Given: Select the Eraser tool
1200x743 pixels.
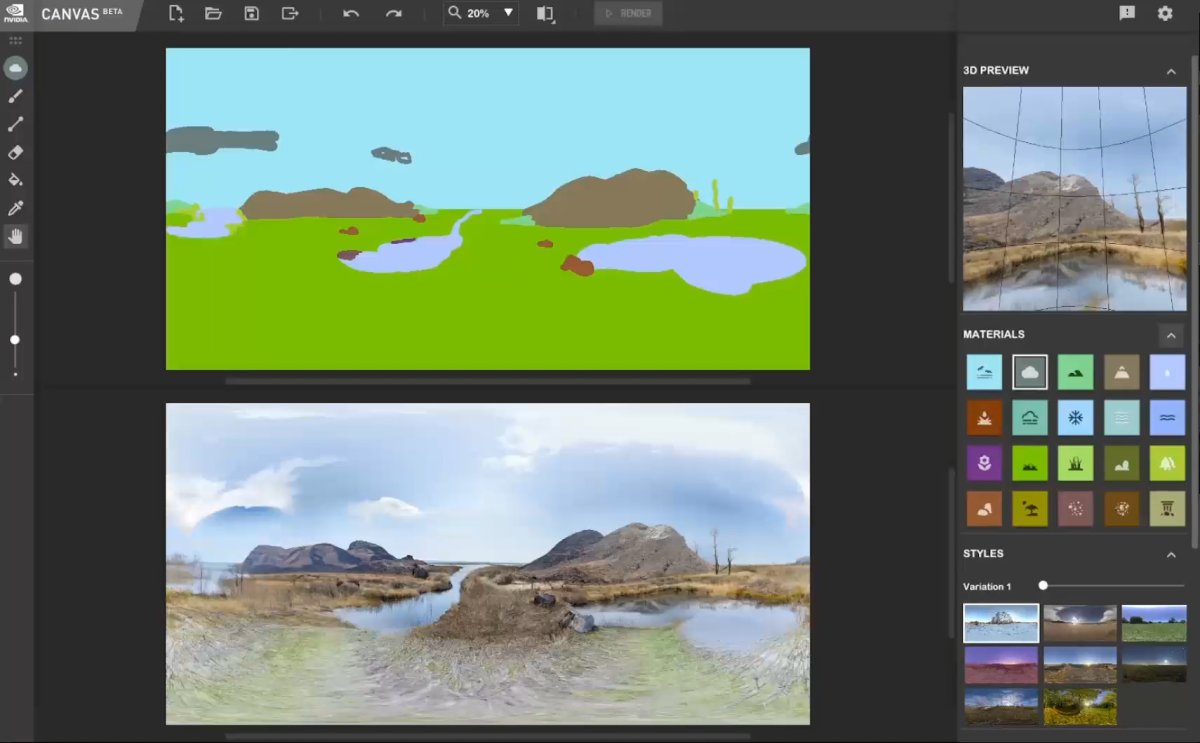Looking at the screenshot, I should (15, 152).
